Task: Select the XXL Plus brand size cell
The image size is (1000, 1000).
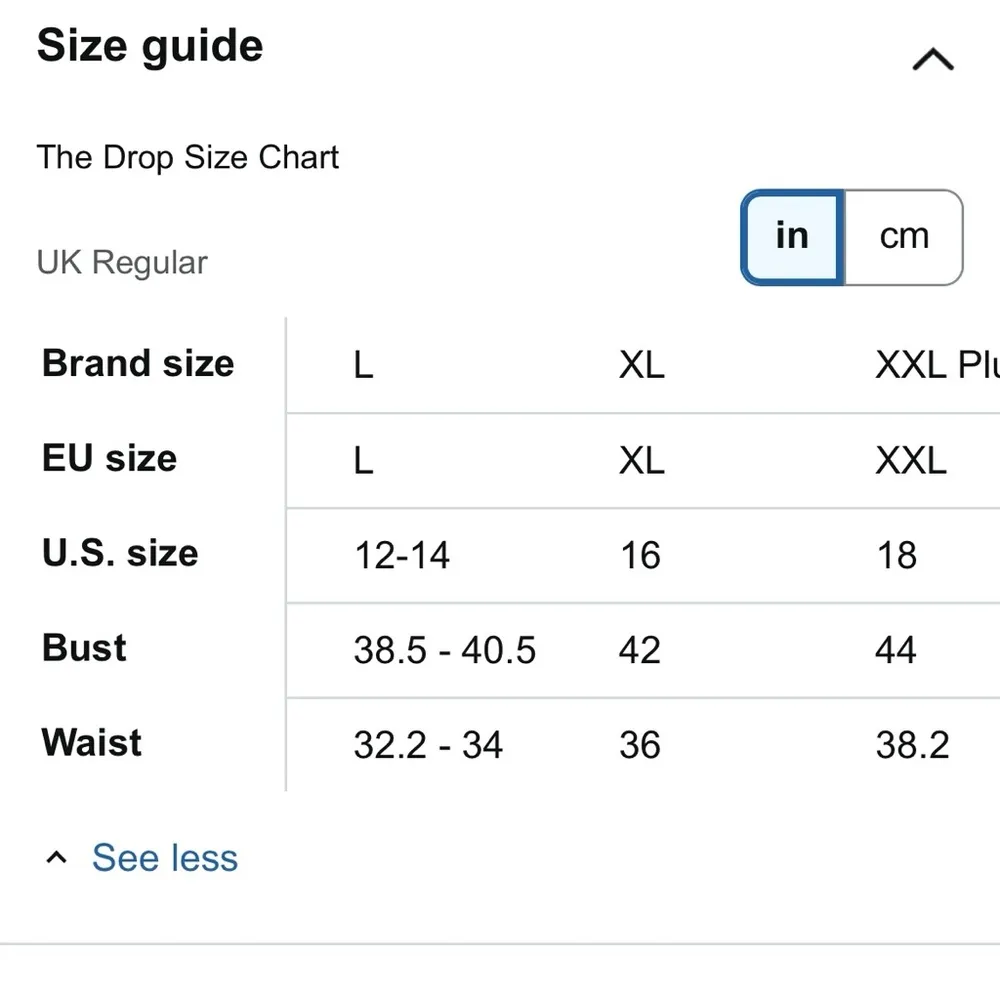Action: (937, 365)
